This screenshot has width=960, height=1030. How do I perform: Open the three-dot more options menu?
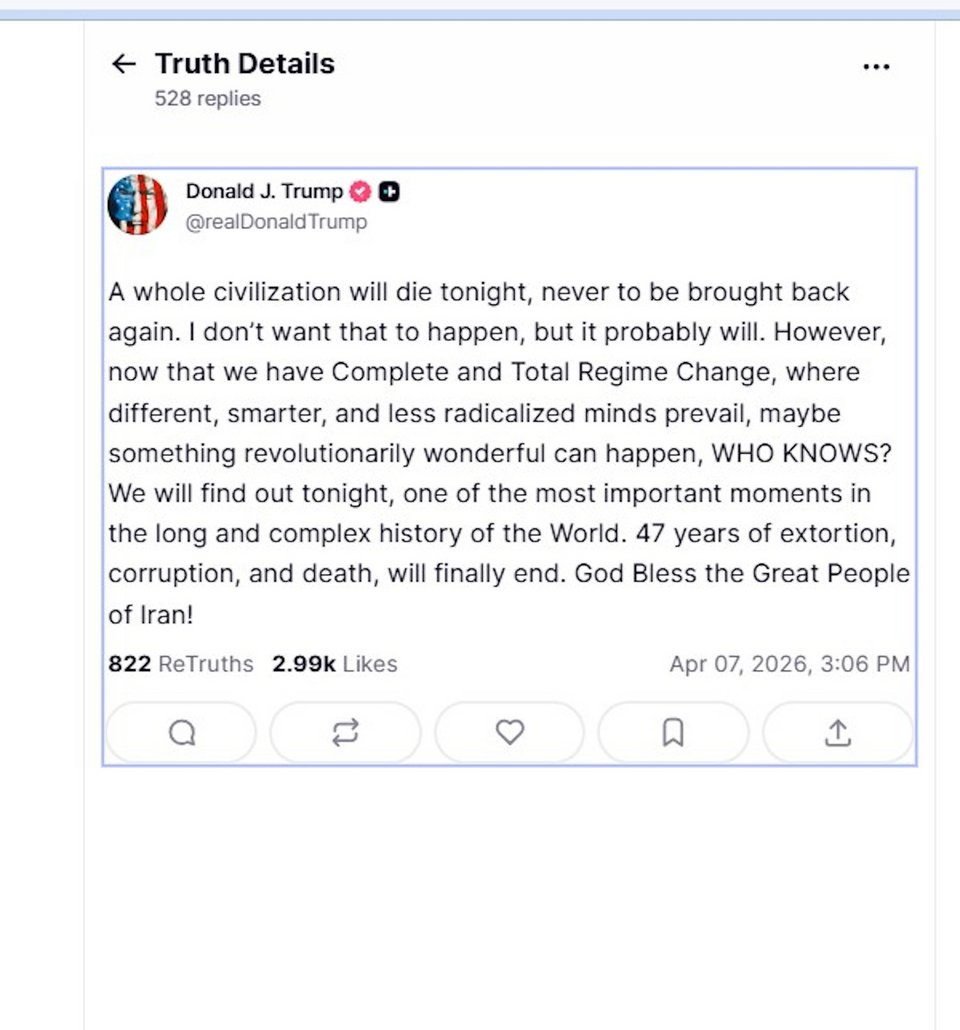(x=875, y=66)
